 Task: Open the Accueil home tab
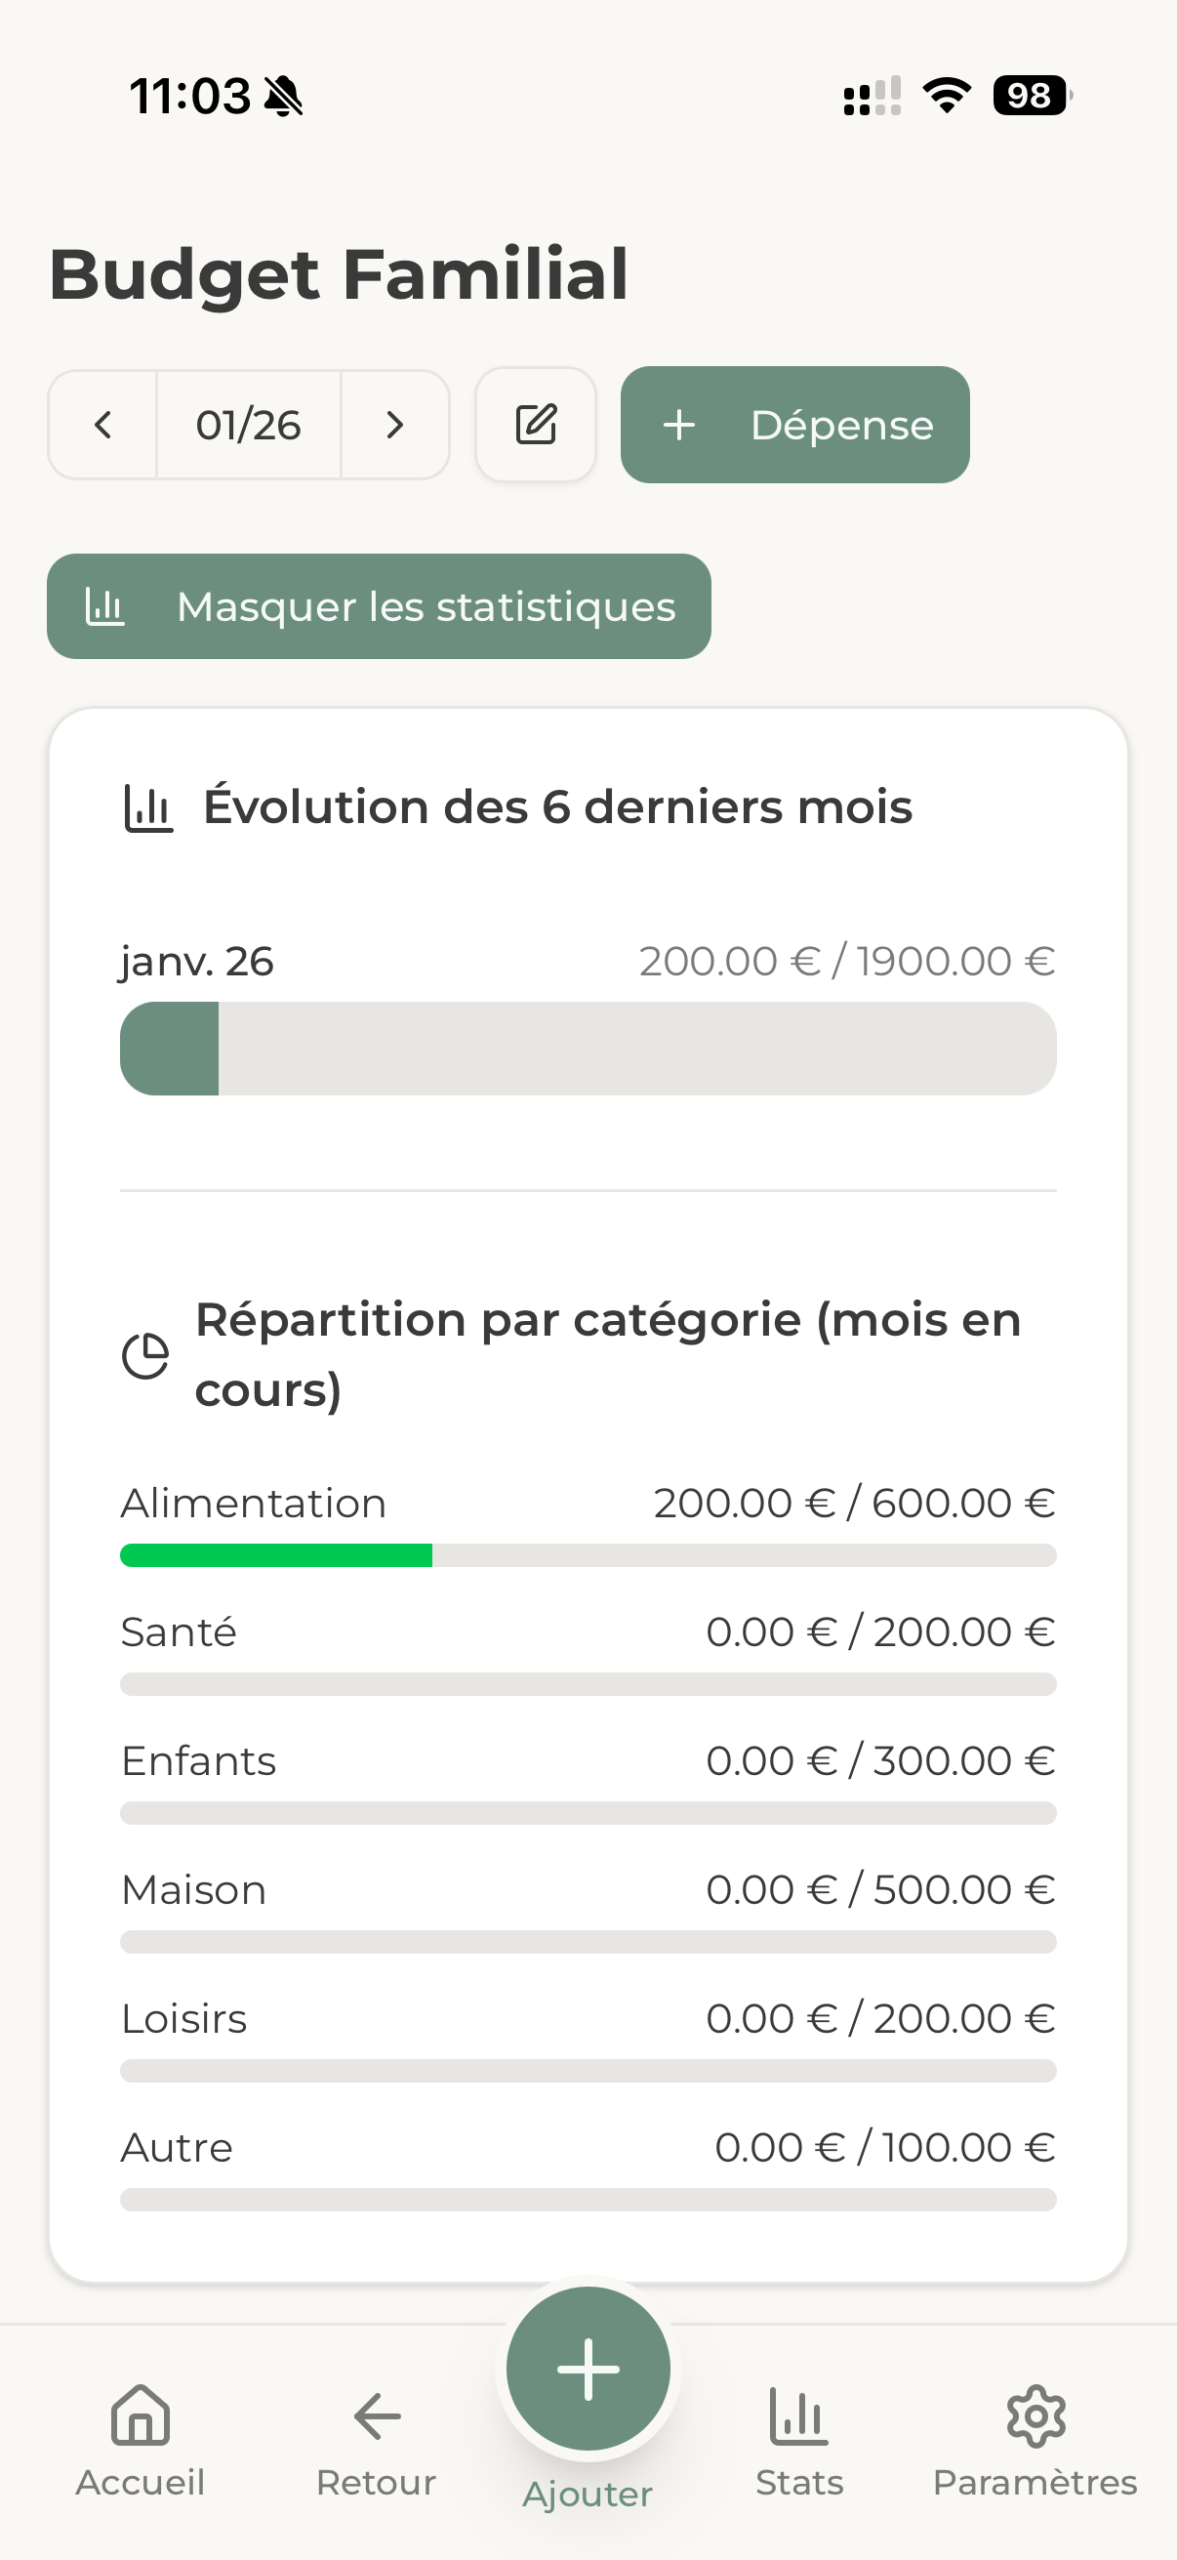(x=140, y=2440)
